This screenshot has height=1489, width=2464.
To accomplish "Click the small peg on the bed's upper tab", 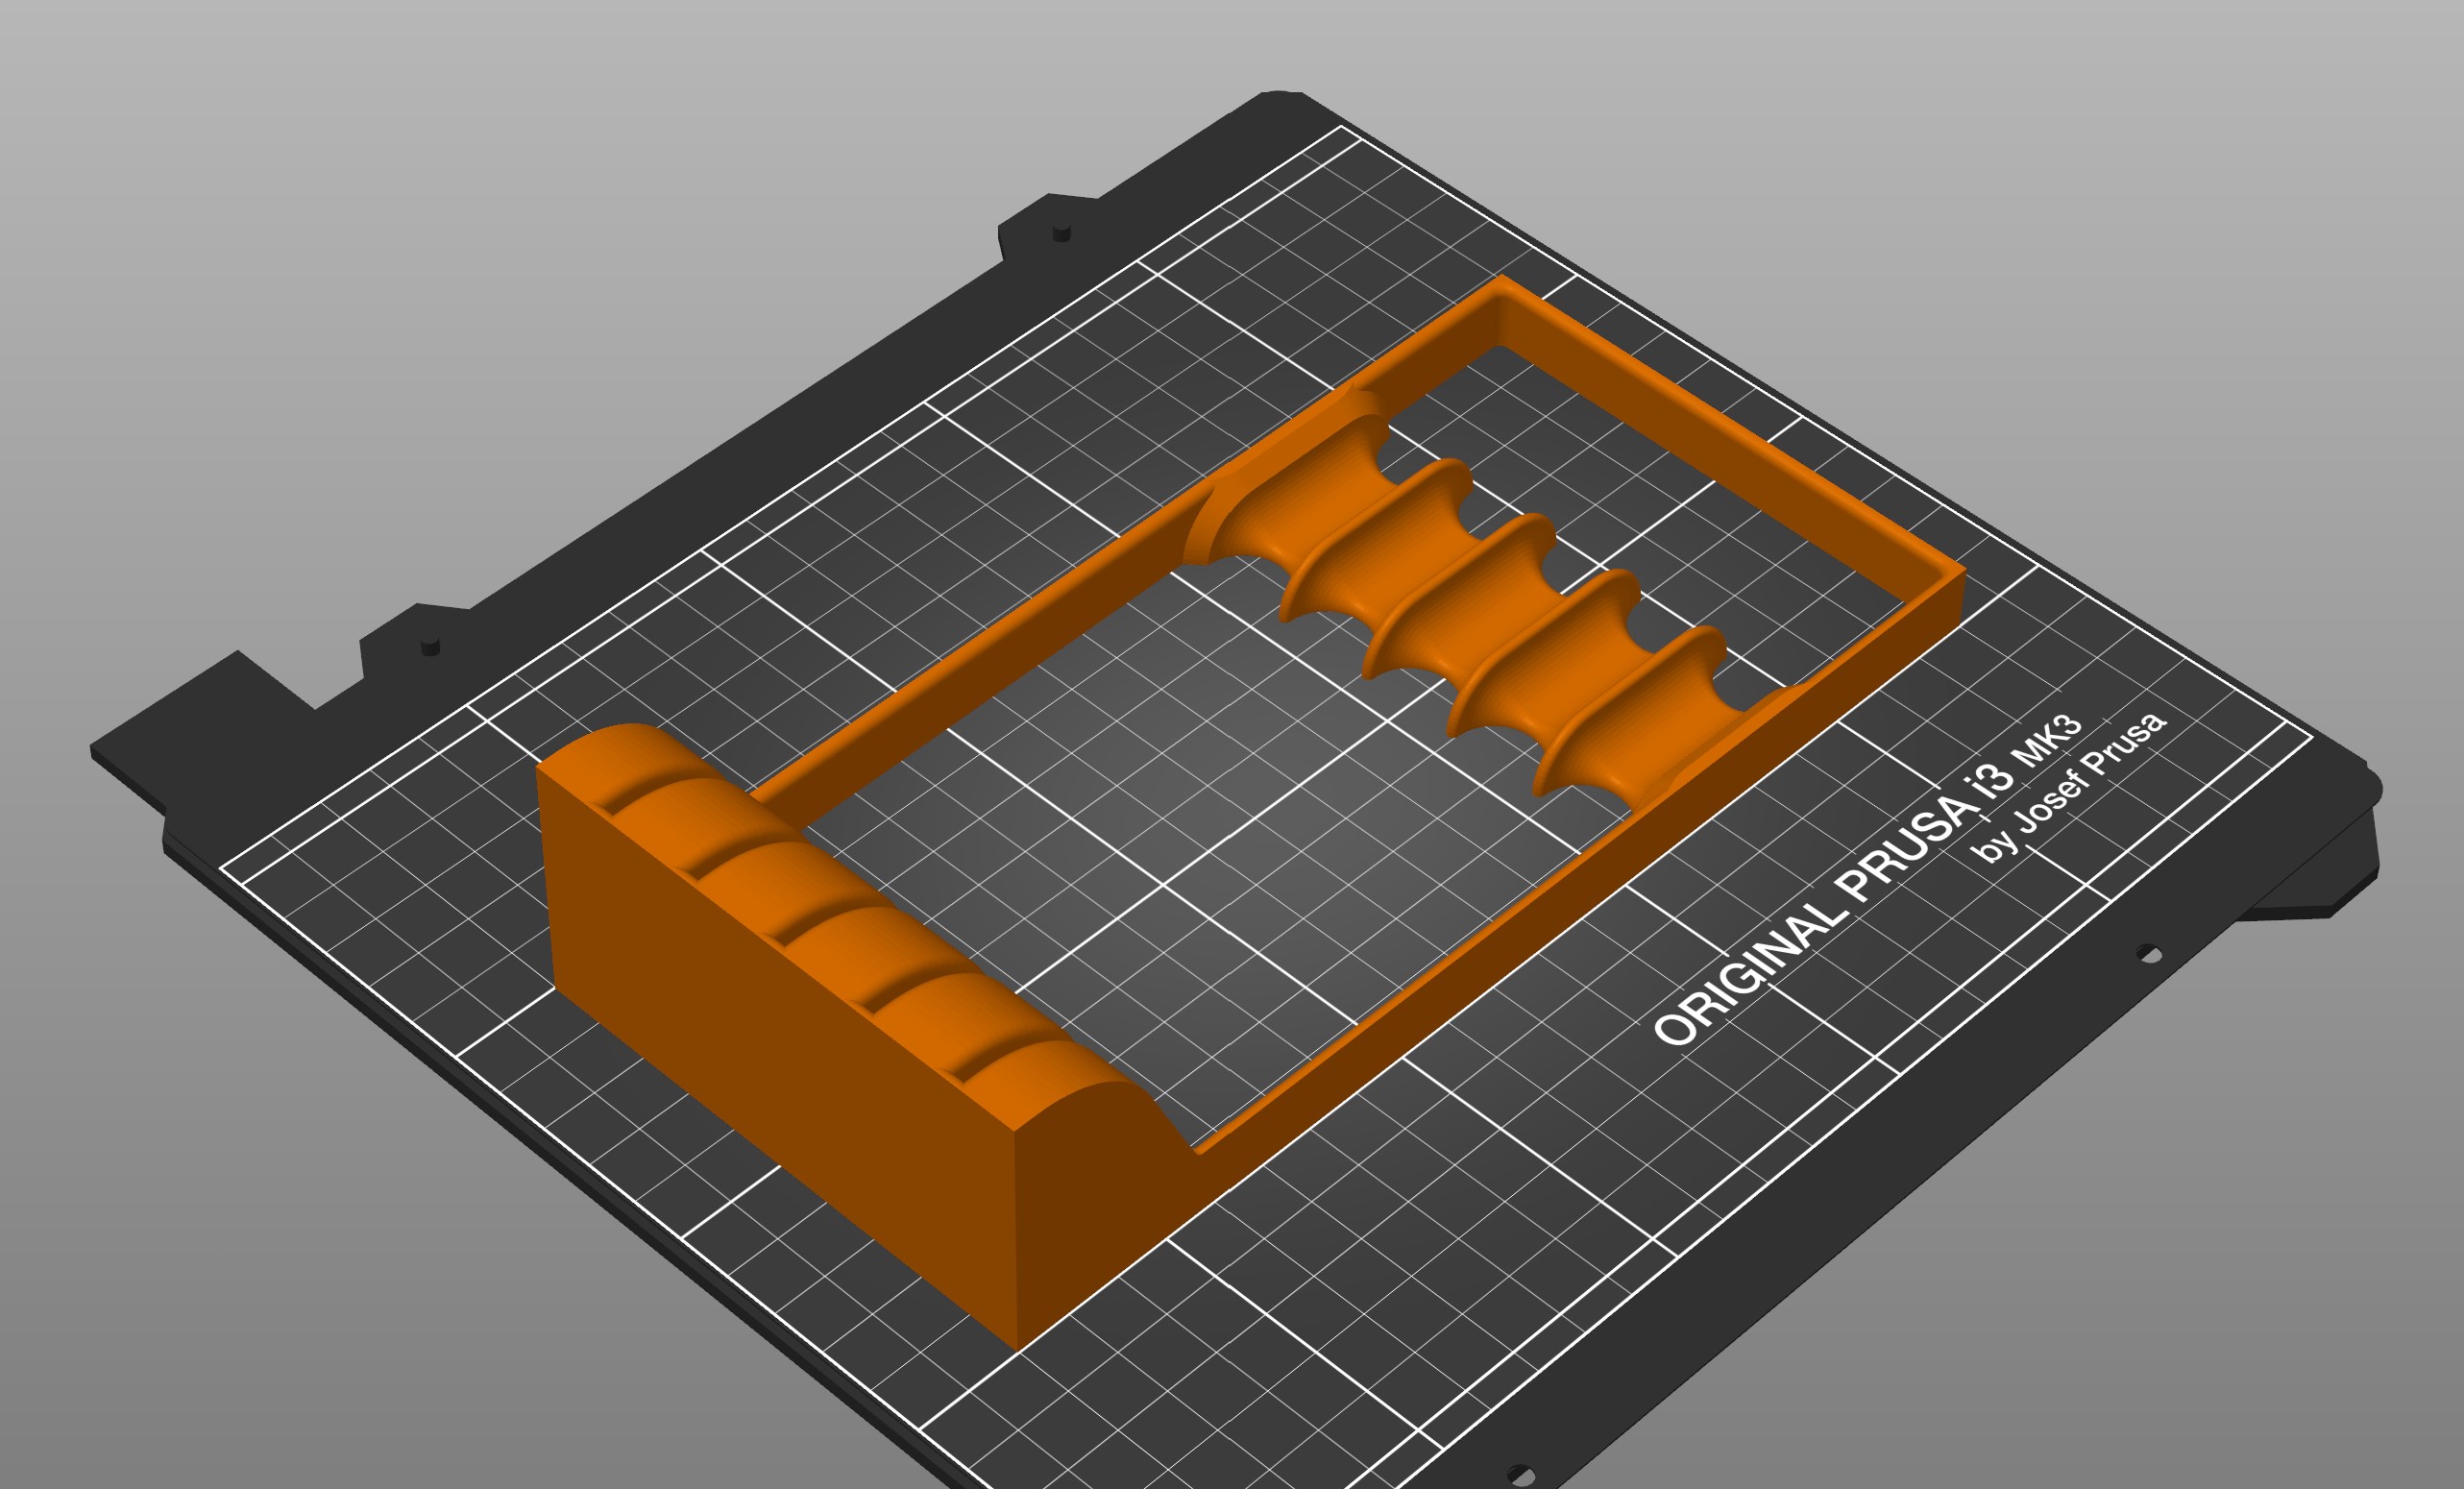I will pyautogui.click(x=1062, y=233).
